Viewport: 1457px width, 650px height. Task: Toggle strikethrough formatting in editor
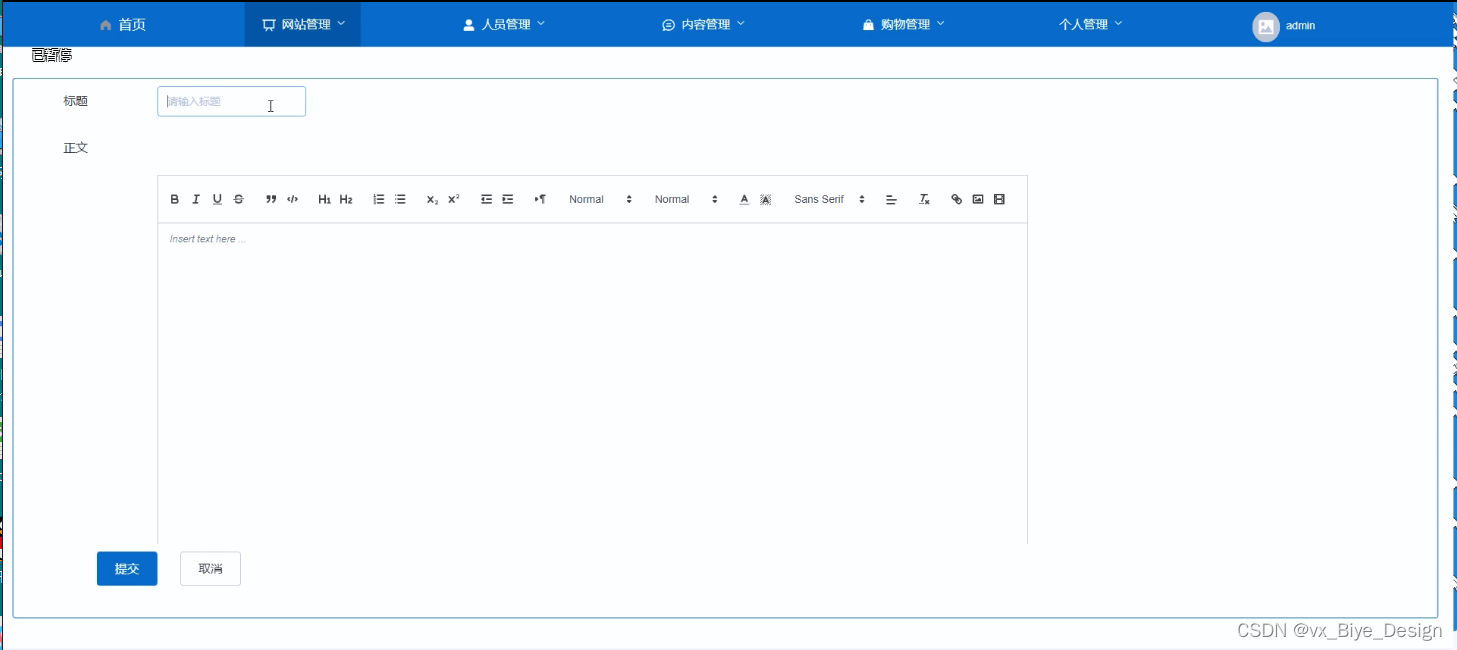(x=239, y=199)
